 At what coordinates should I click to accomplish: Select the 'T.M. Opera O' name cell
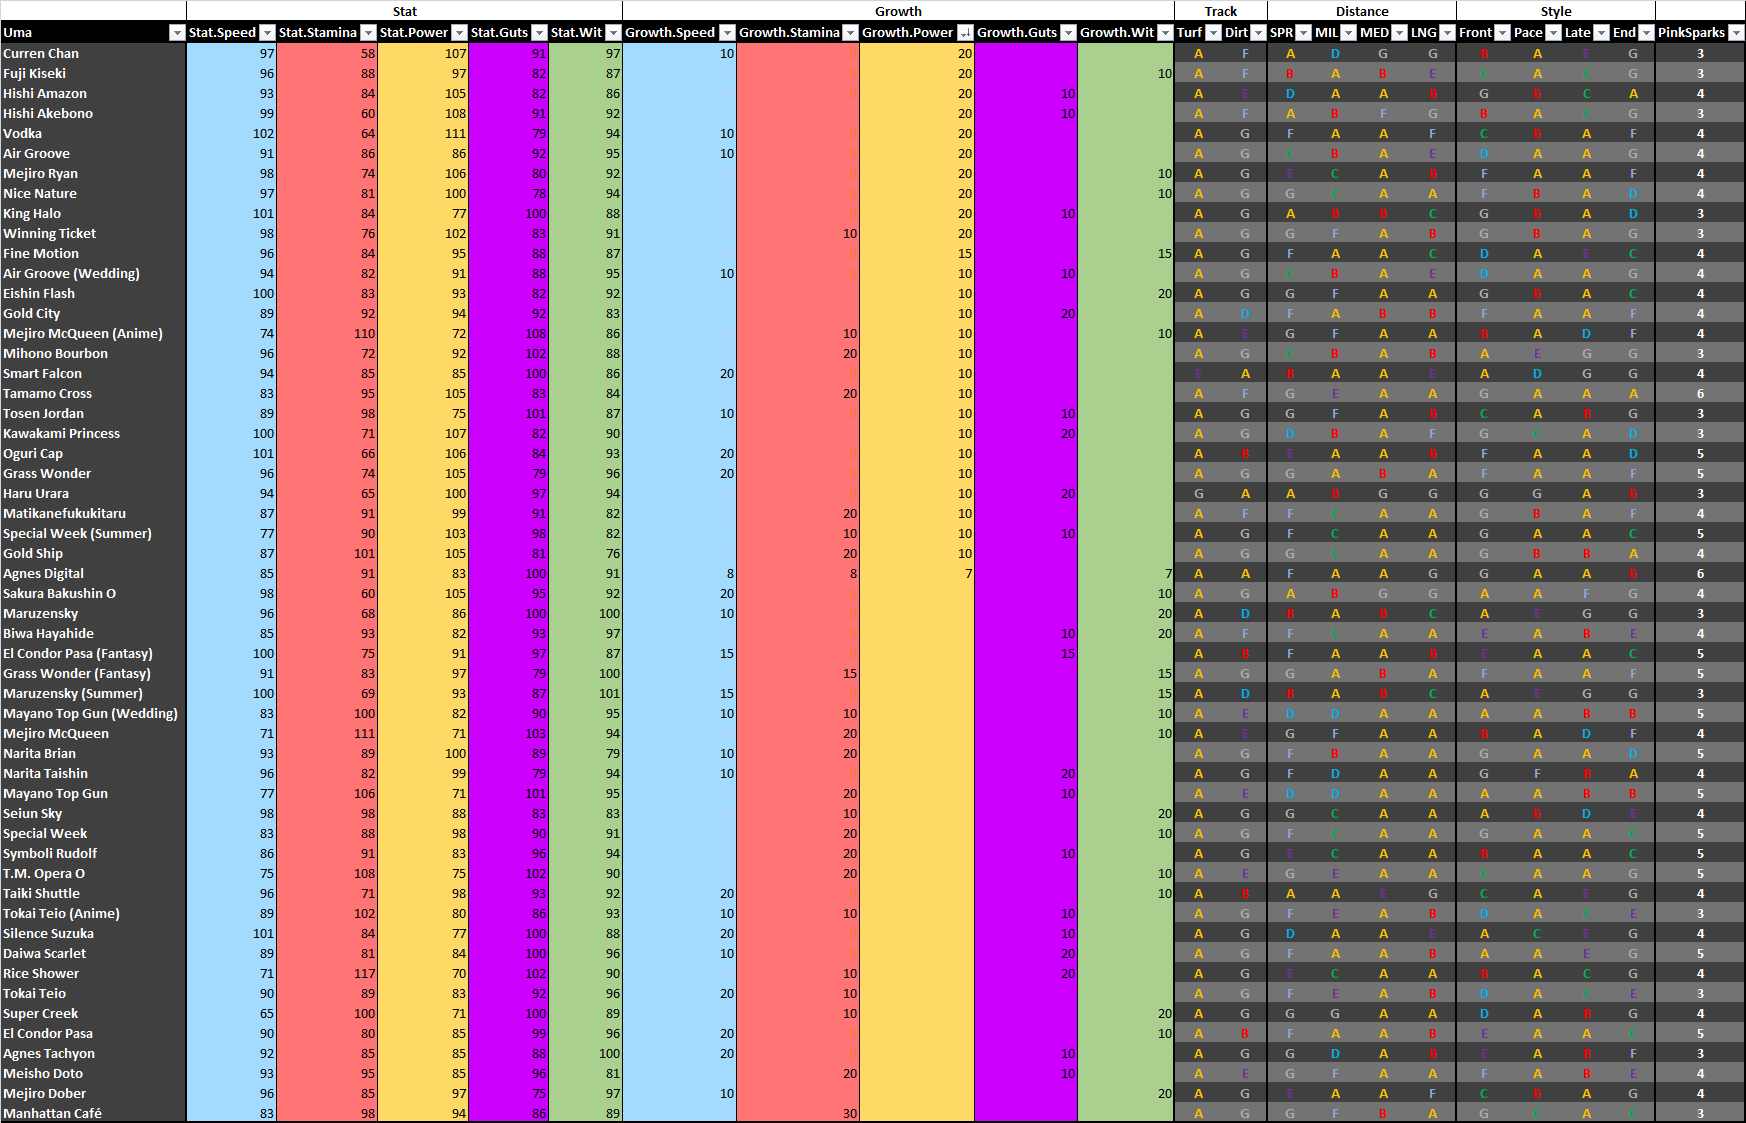[x=93, y=873]
